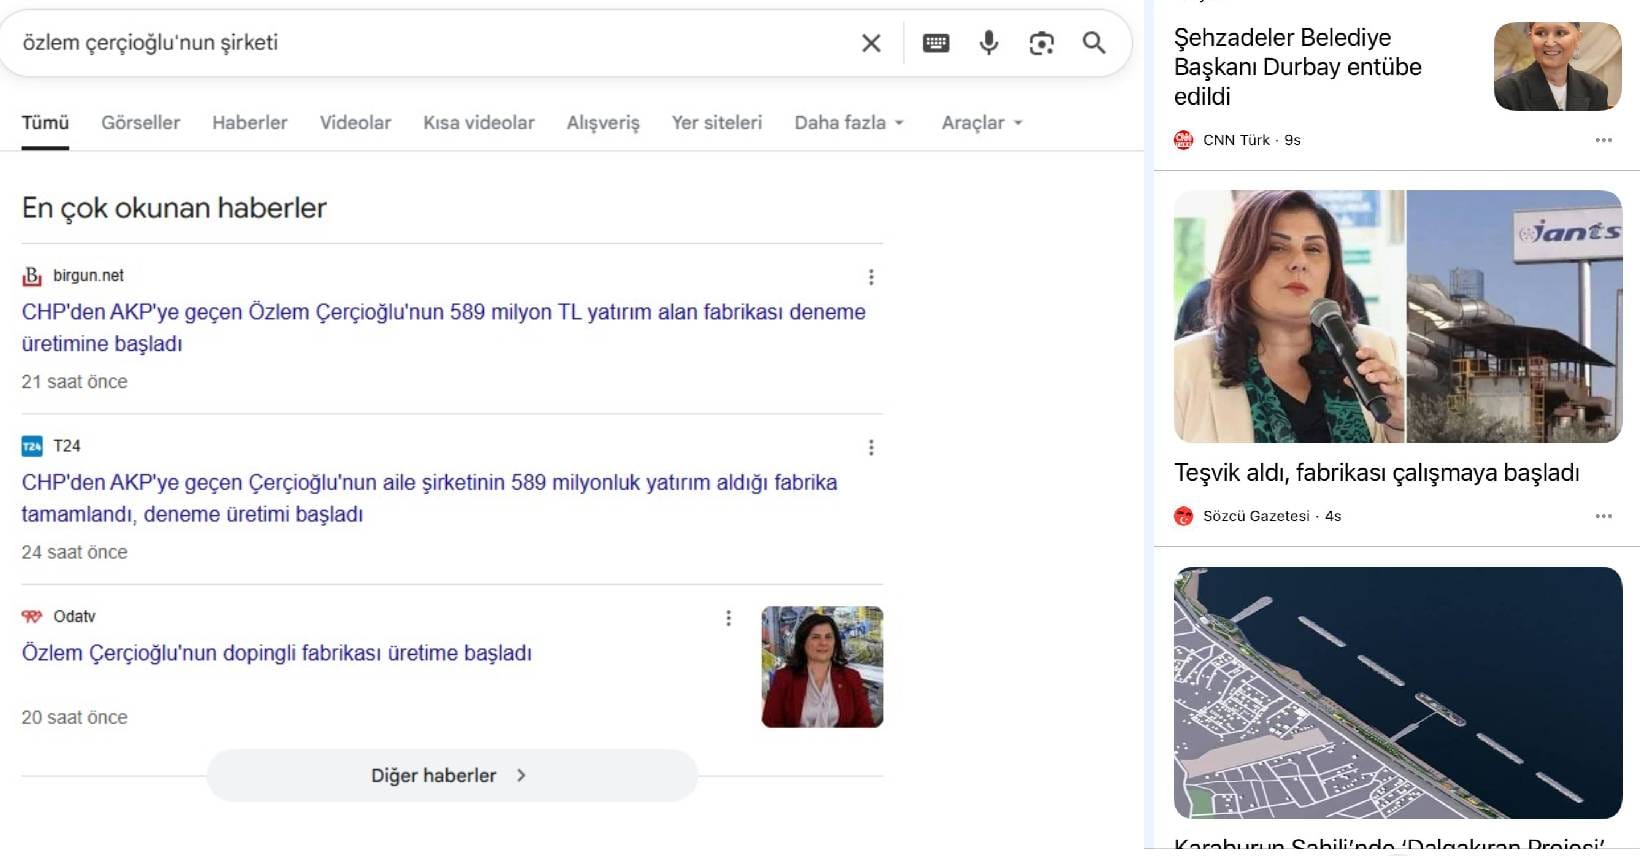Open three-dot menu for birgun.net result
This screenshot has width=1640, height=856.
(871, 277)
